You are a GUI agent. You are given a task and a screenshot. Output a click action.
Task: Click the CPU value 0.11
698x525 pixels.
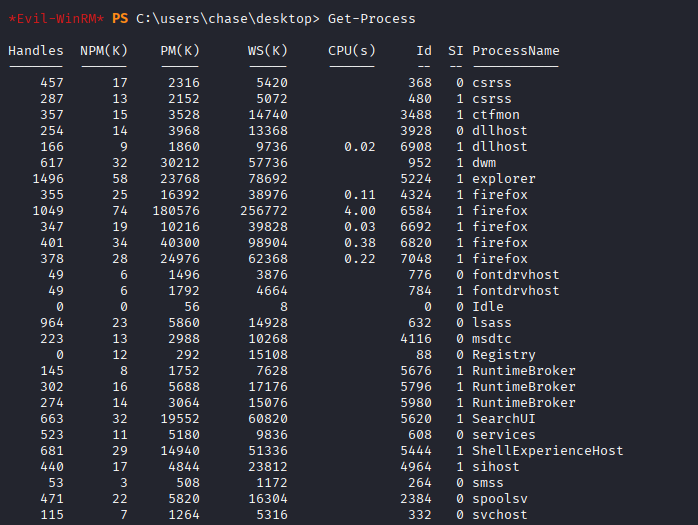pyautogui.click(x=360, y=195)
